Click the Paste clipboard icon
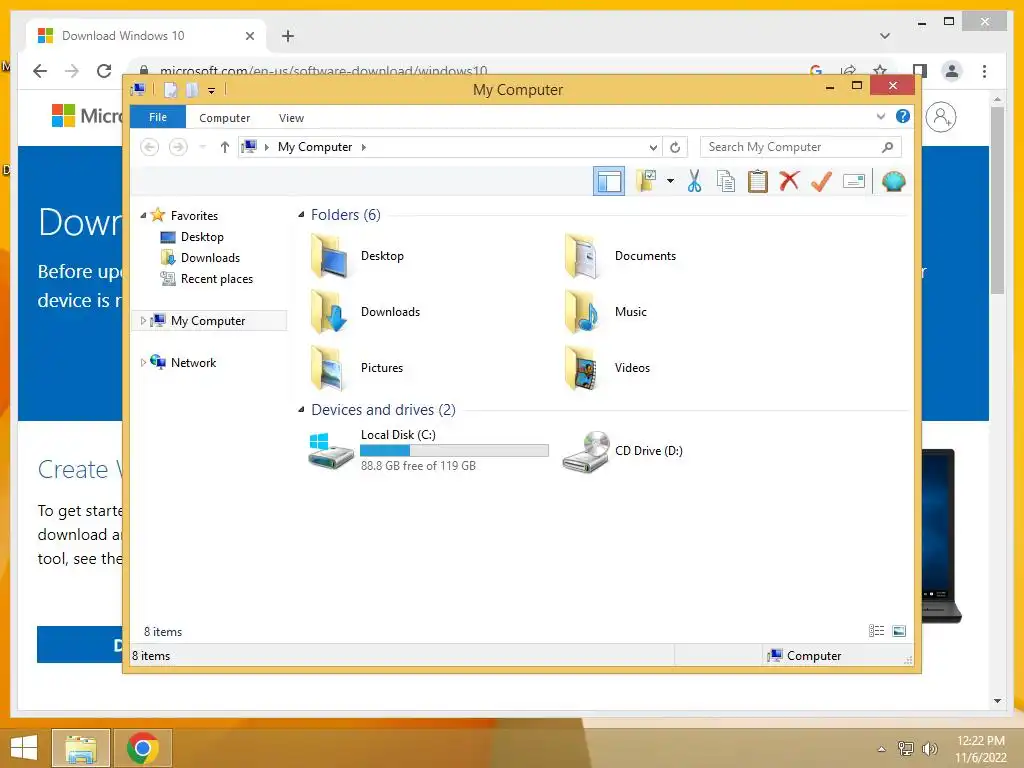 click(758, 181)
